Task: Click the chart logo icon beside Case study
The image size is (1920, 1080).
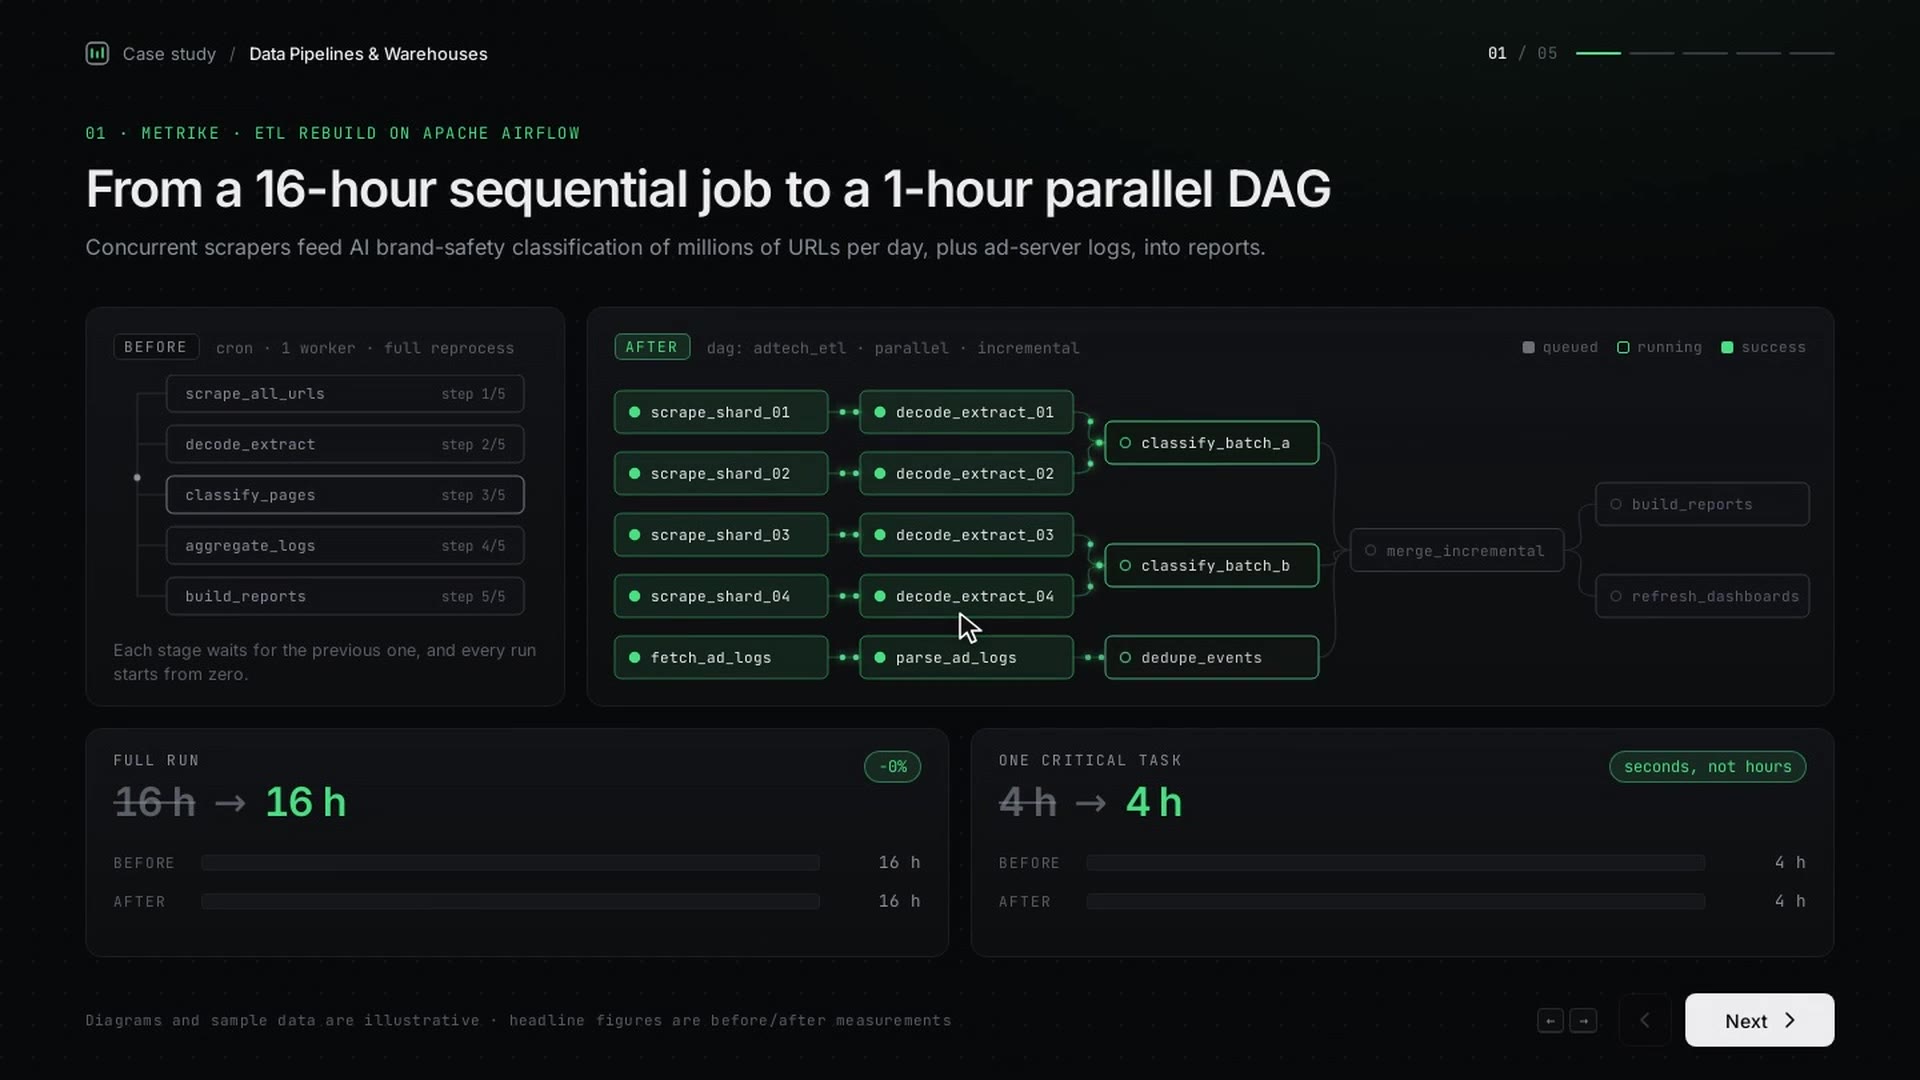Action: coord(97,53)
